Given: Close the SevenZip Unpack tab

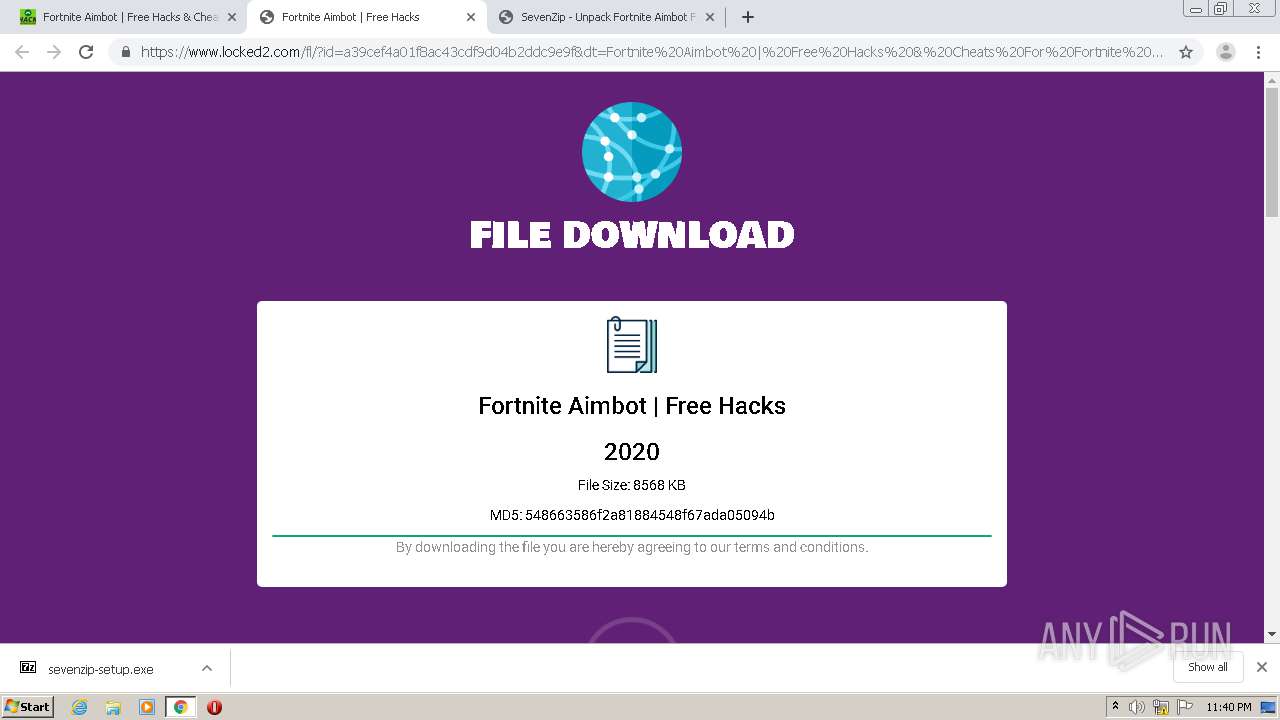Looking at the screenshot, I should click(x=709, y=17).
